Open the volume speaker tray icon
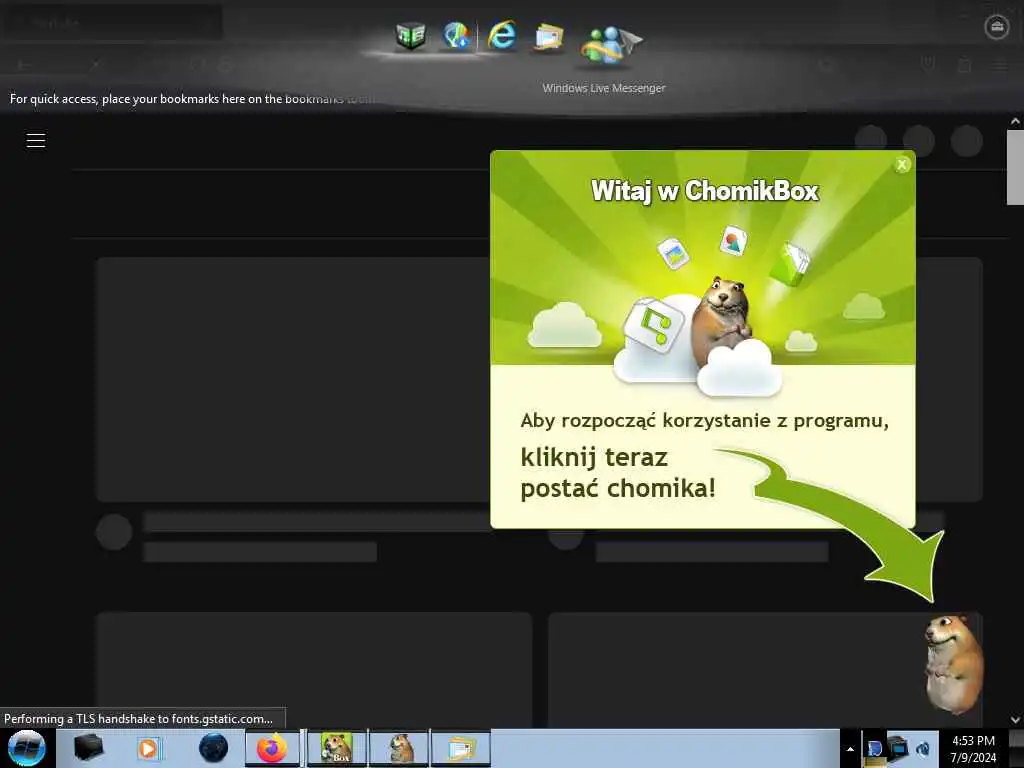 click(x=923, y=749)
